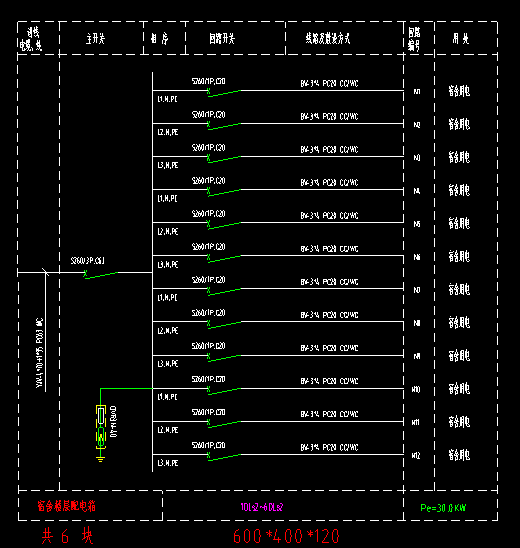Screen dimensions: 520x548
Task: Click the 主开关 column header
Action: [x=95, y=38]
